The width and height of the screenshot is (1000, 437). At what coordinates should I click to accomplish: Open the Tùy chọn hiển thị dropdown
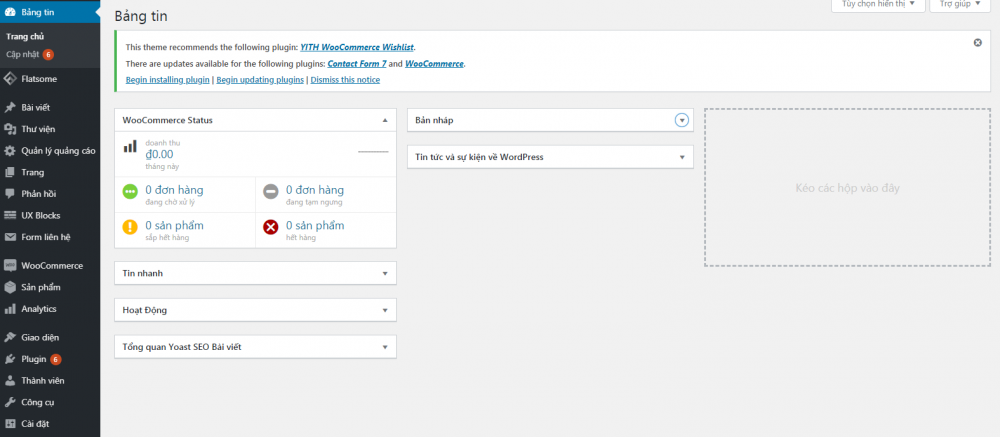[x=871, y=5]
